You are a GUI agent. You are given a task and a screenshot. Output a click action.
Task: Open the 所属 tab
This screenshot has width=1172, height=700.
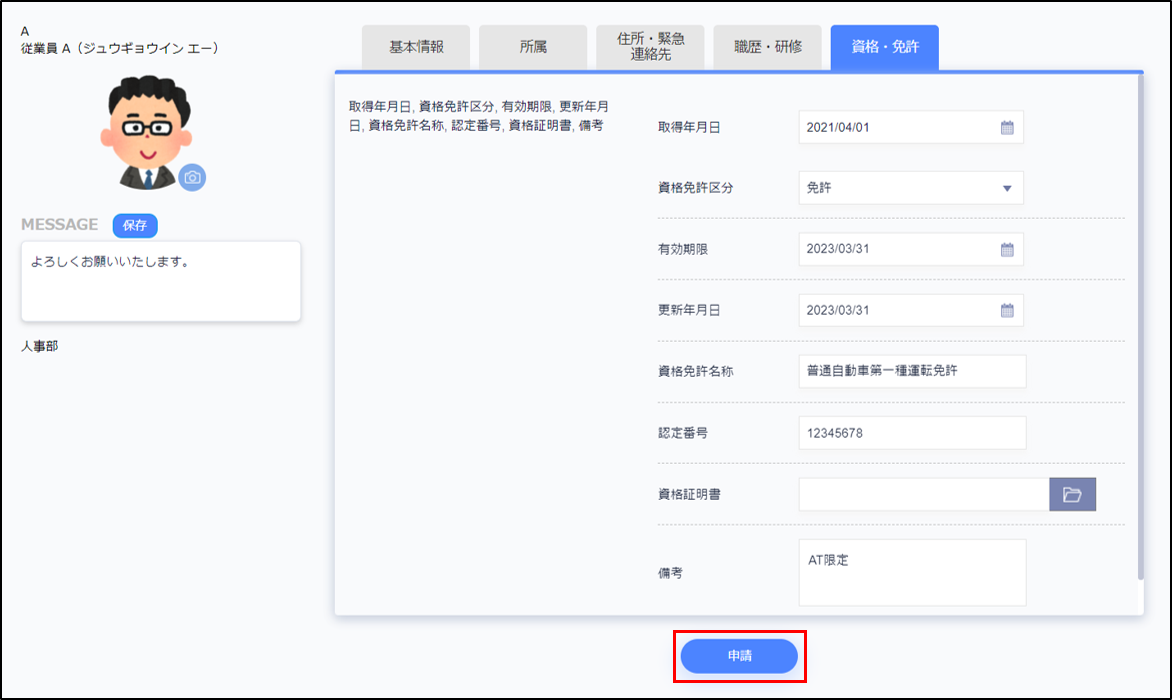533,47
